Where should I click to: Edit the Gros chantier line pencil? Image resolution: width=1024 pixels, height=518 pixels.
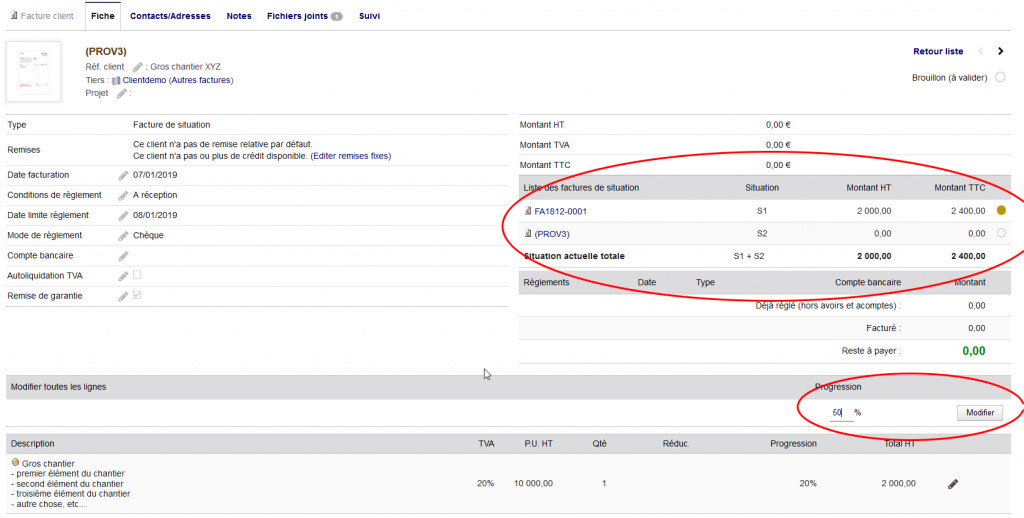click(x=952, y=484)
